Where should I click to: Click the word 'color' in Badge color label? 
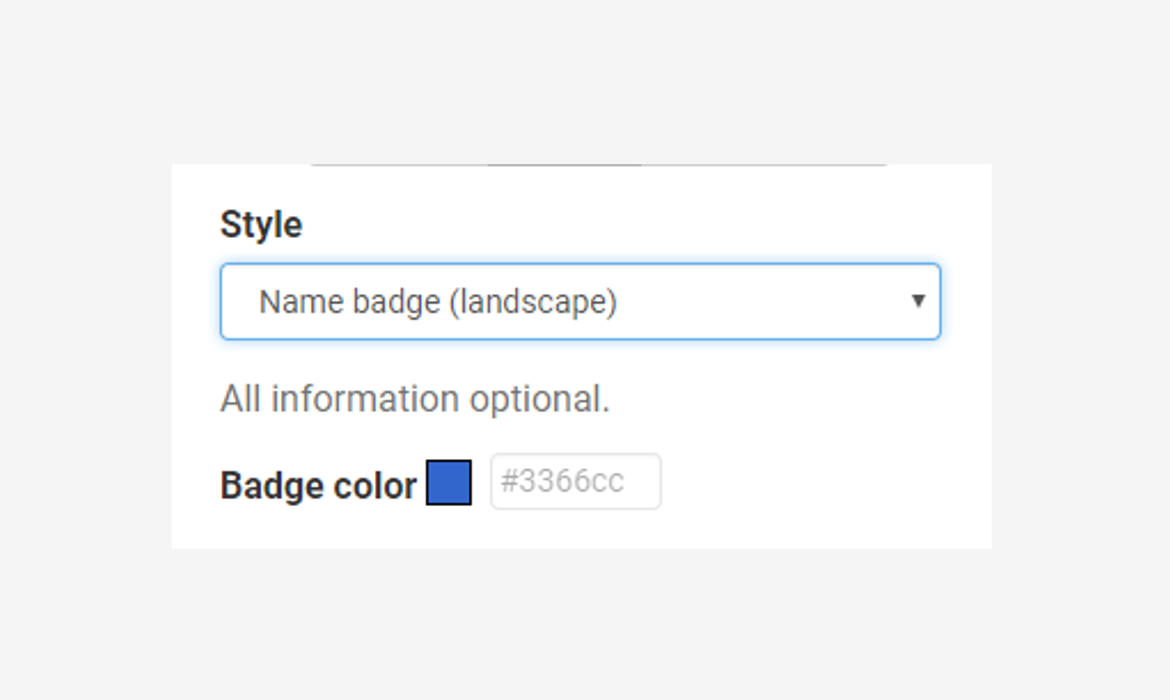pos(375,486)
